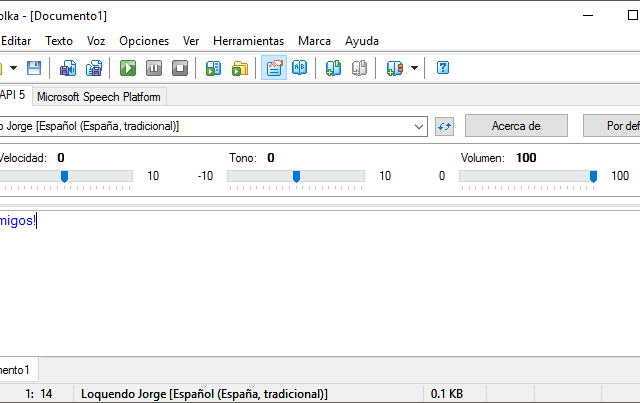Open the Opciones menu
Screen dimensions: 640x403
[x=144, y=41]
